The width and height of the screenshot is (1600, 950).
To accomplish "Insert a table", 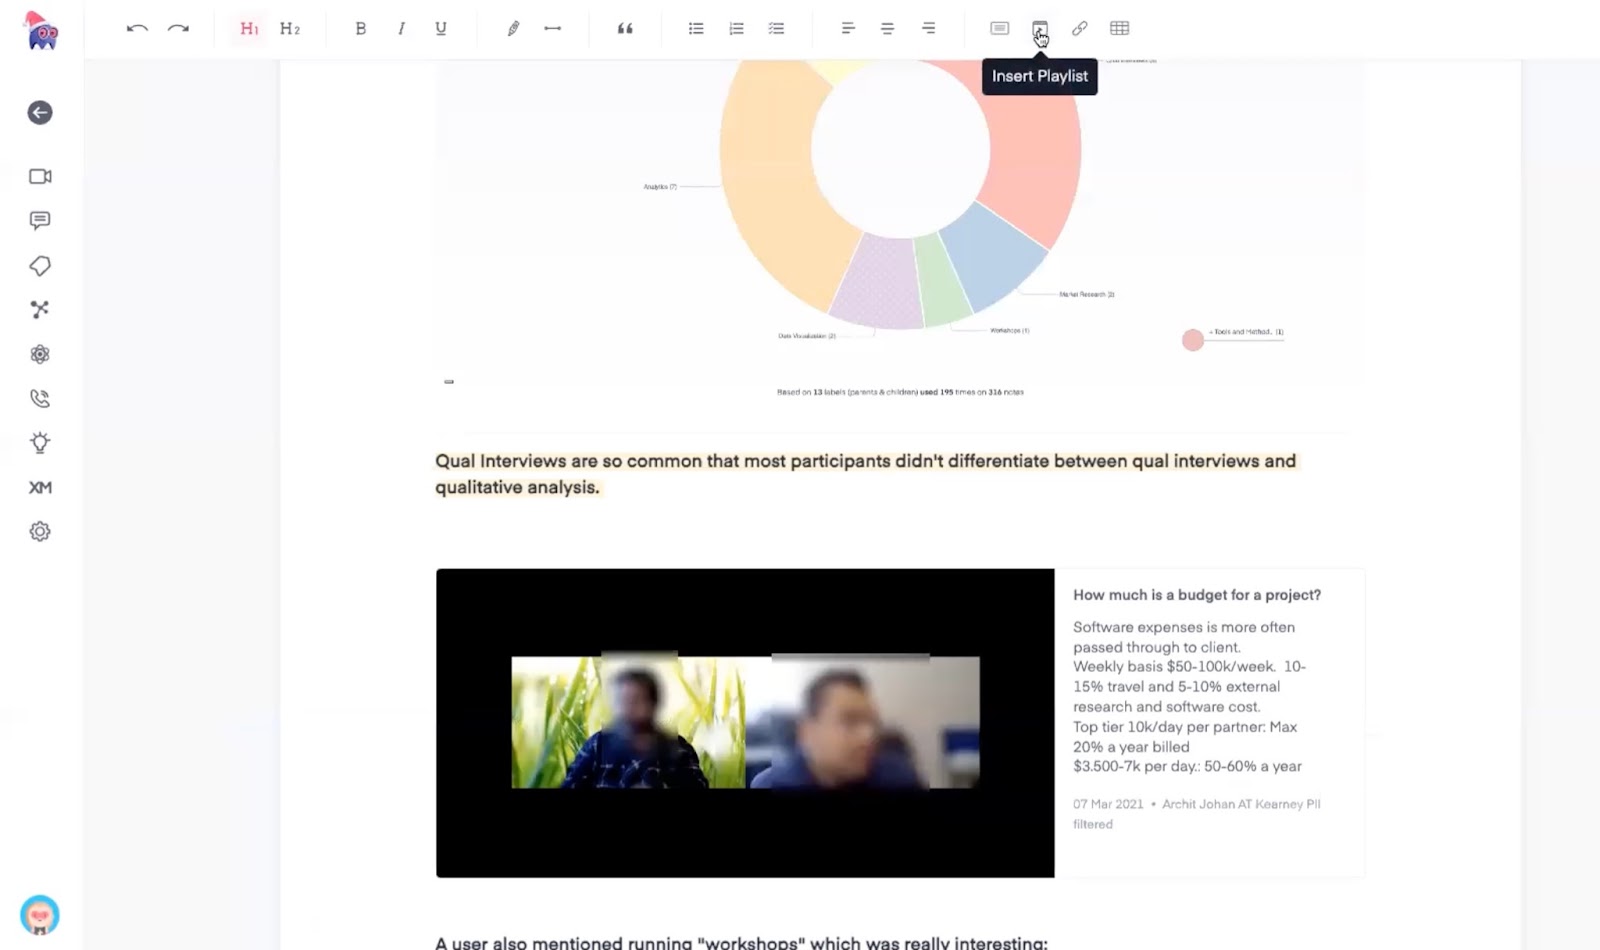I will [x=1120, y=29].
